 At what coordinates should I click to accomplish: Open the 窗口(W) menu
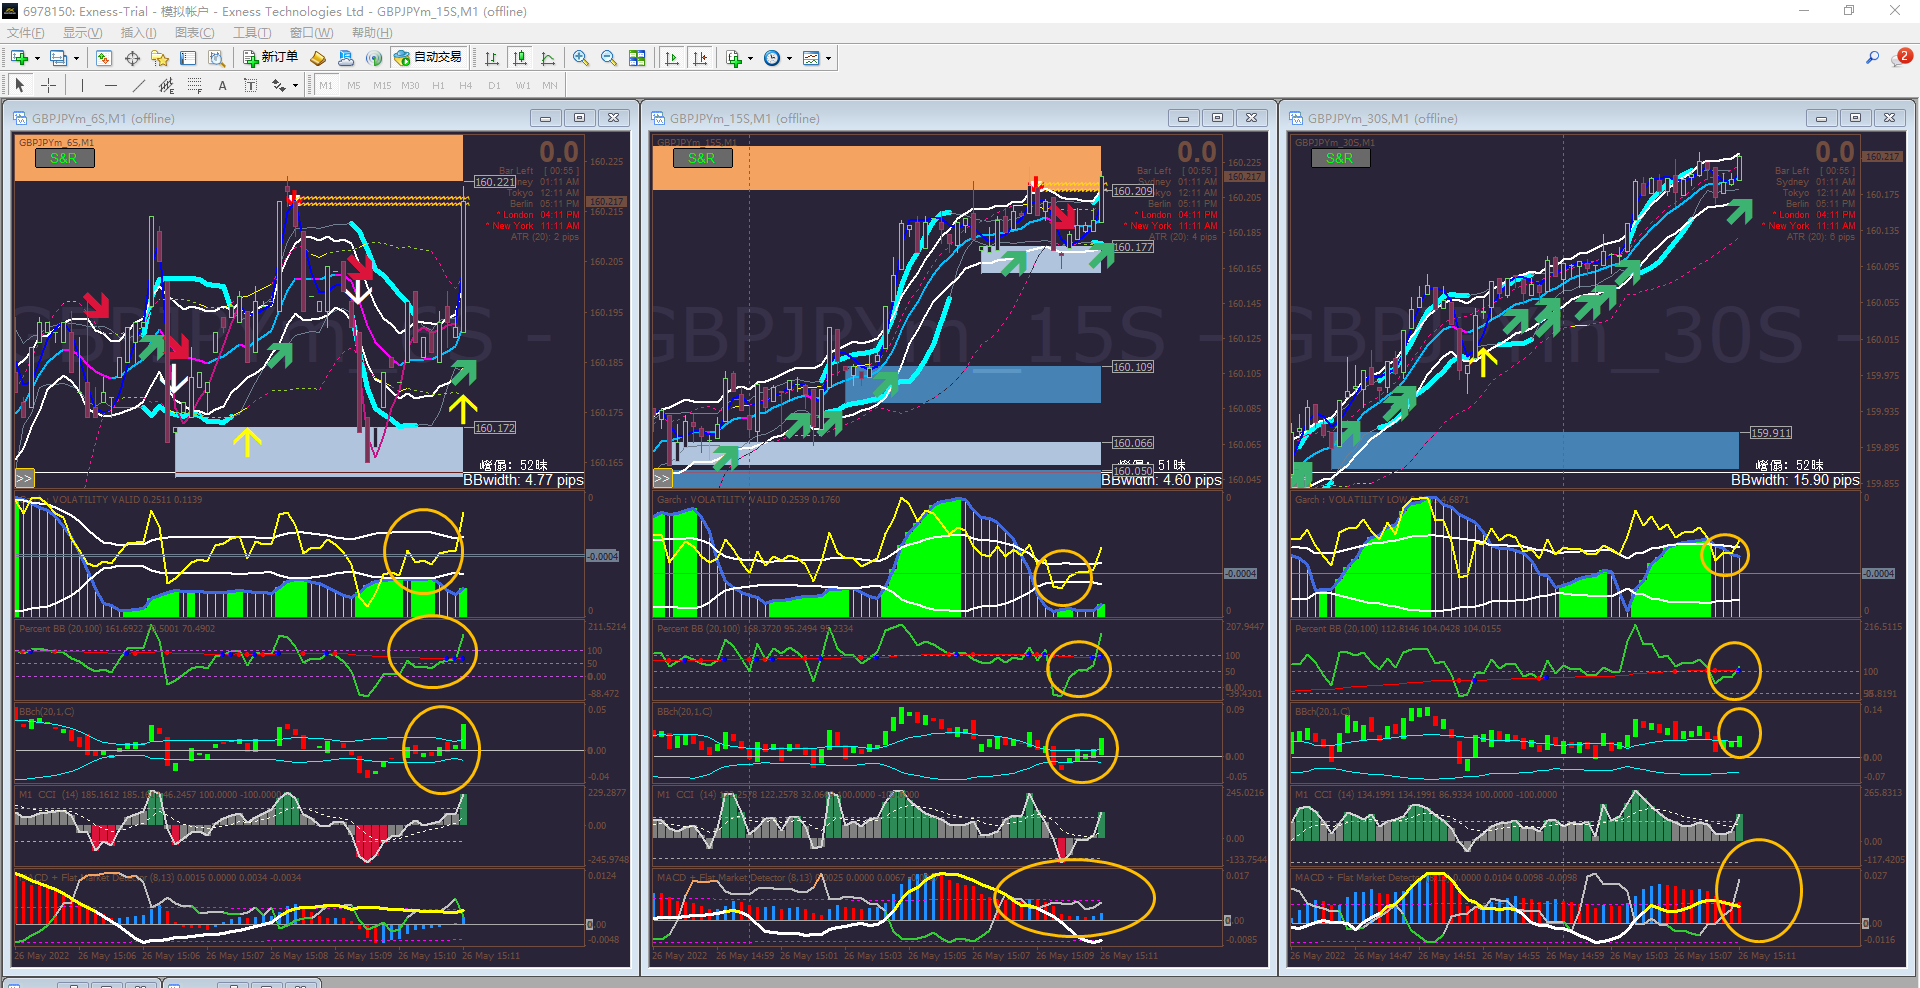(311, 33)
